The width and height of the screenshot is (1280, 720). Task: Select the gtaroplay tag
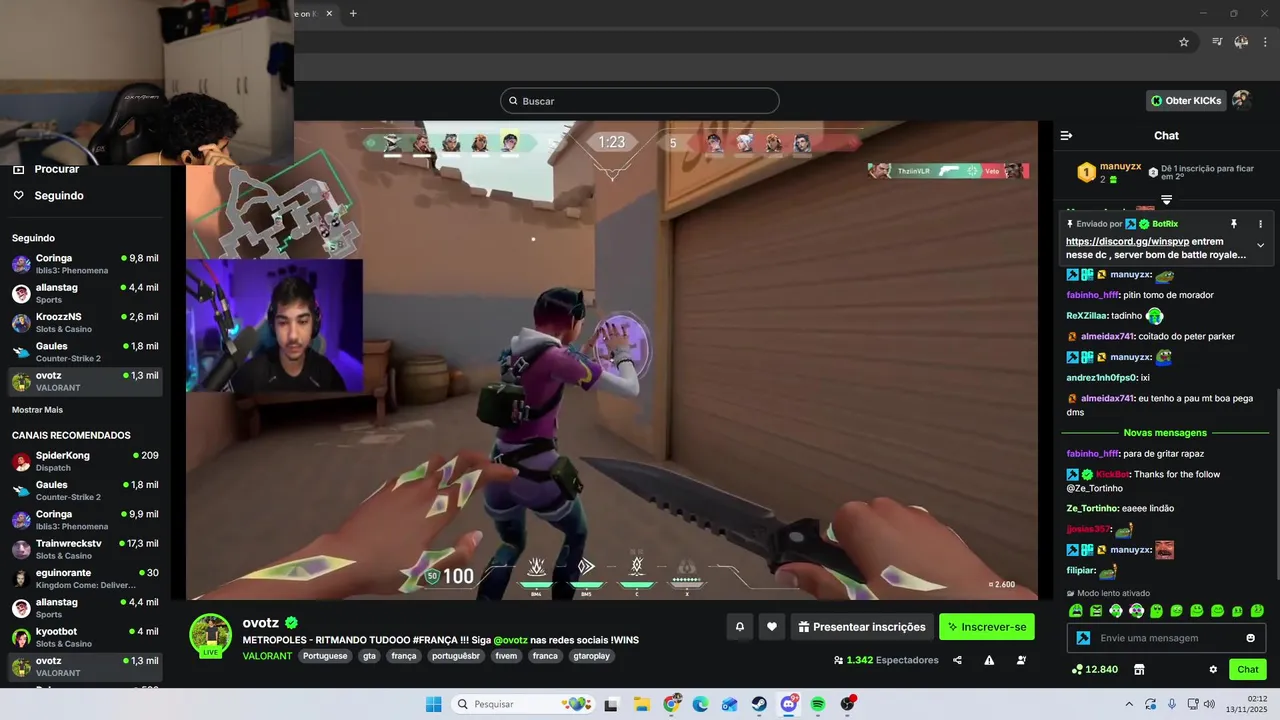click(x=591, y=656)
